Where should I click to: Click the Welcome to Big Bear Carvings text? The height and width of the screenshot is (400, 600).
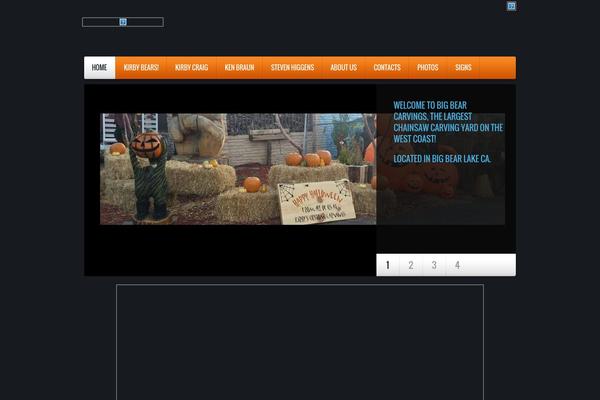[448, 122]
